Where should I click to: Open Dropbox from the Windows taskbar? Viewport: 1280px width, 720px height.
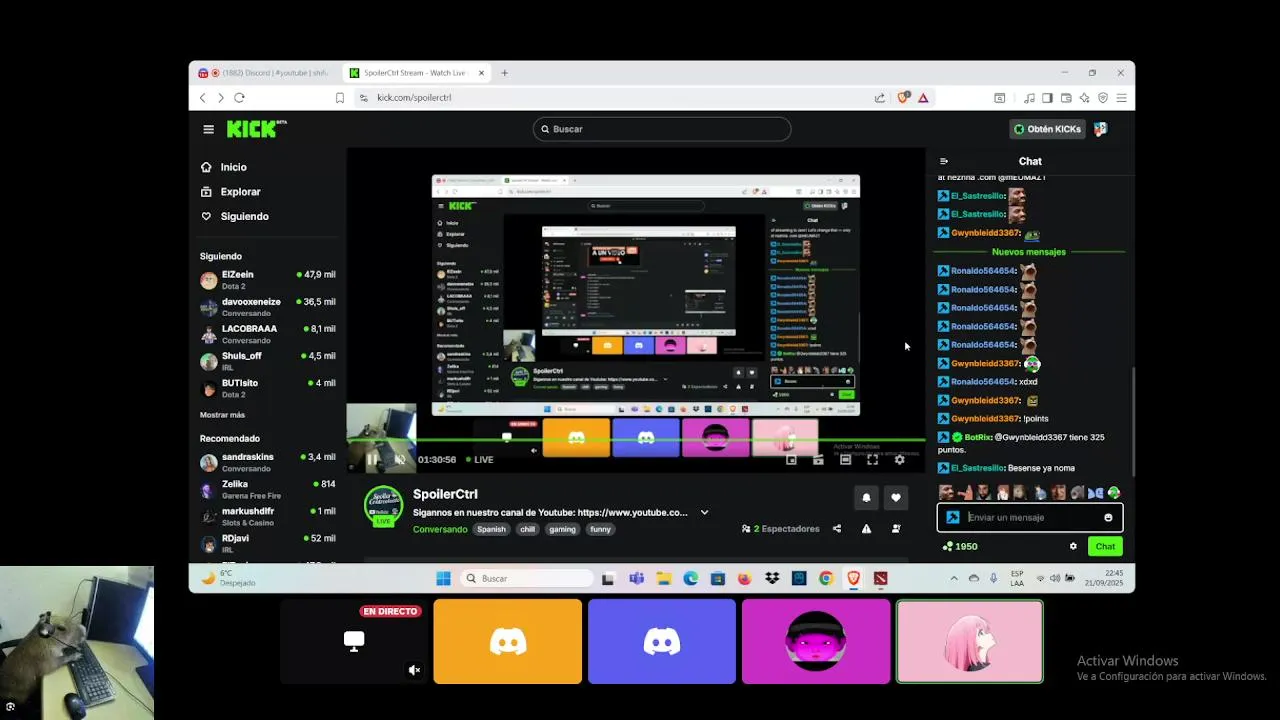point(772,578)
